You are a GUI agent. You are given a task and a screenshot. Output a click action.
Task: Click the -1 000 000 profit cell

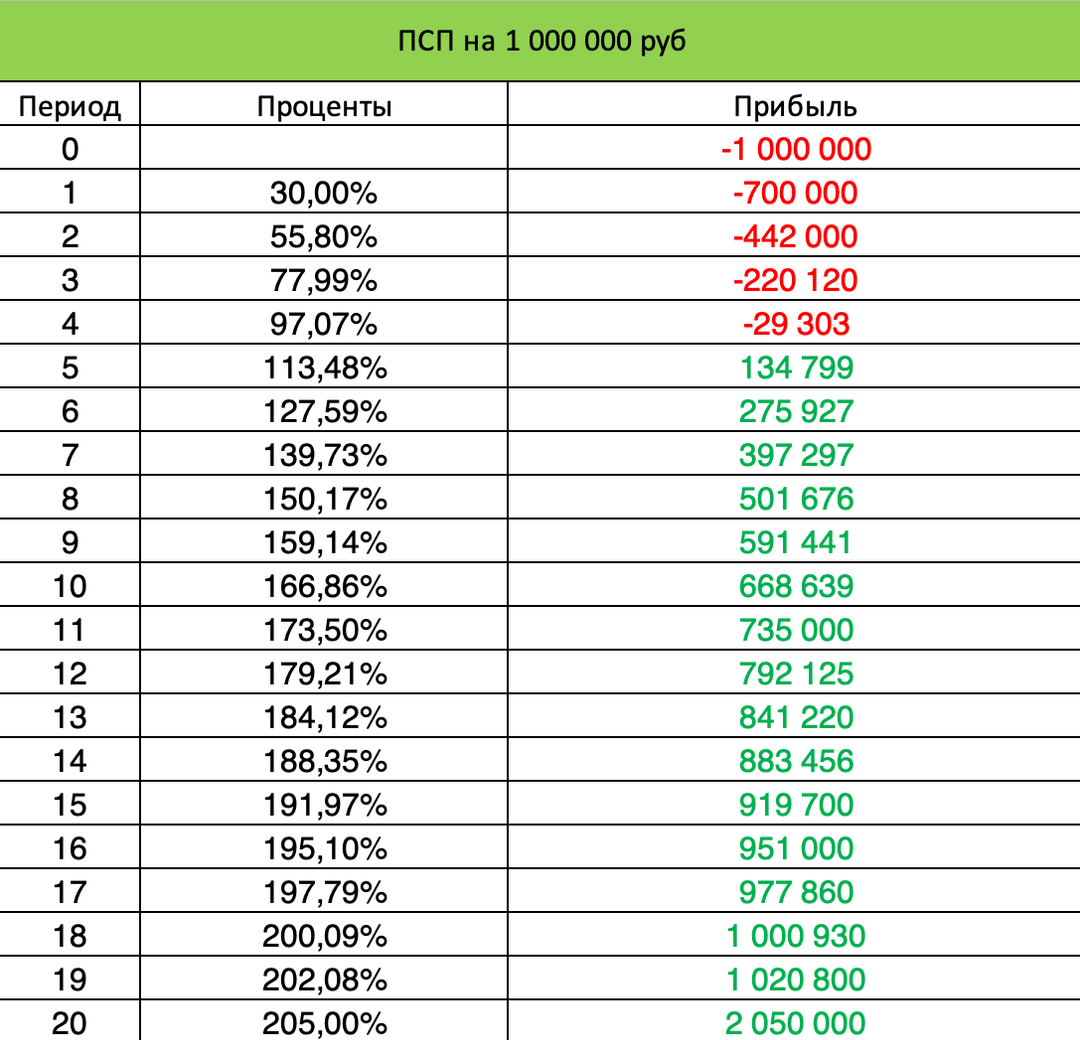click(795, 150)
